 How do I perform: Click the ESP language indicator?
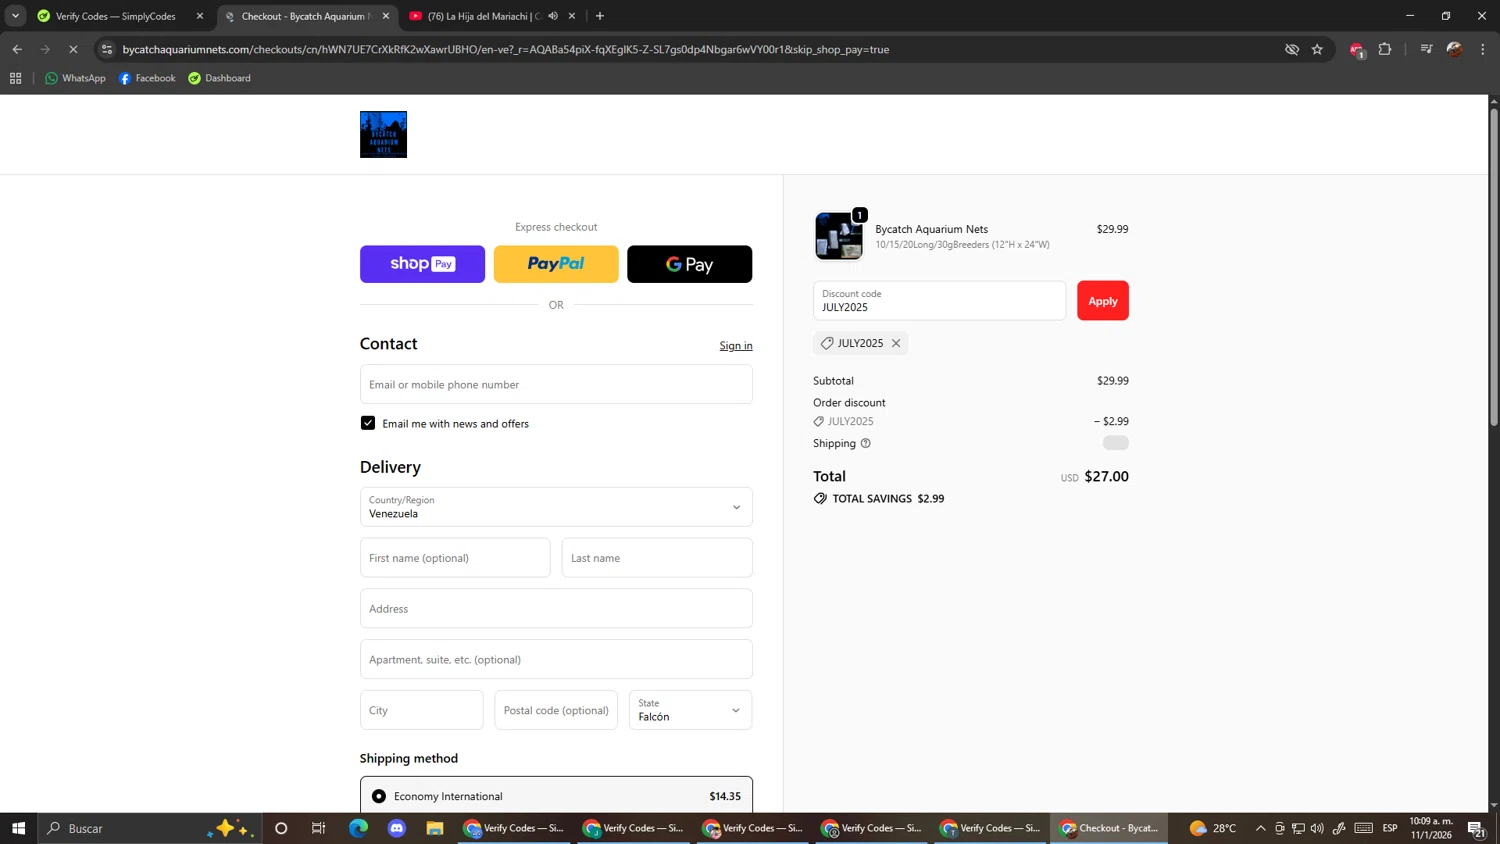pyautogui.click(x=1390, y=828)
